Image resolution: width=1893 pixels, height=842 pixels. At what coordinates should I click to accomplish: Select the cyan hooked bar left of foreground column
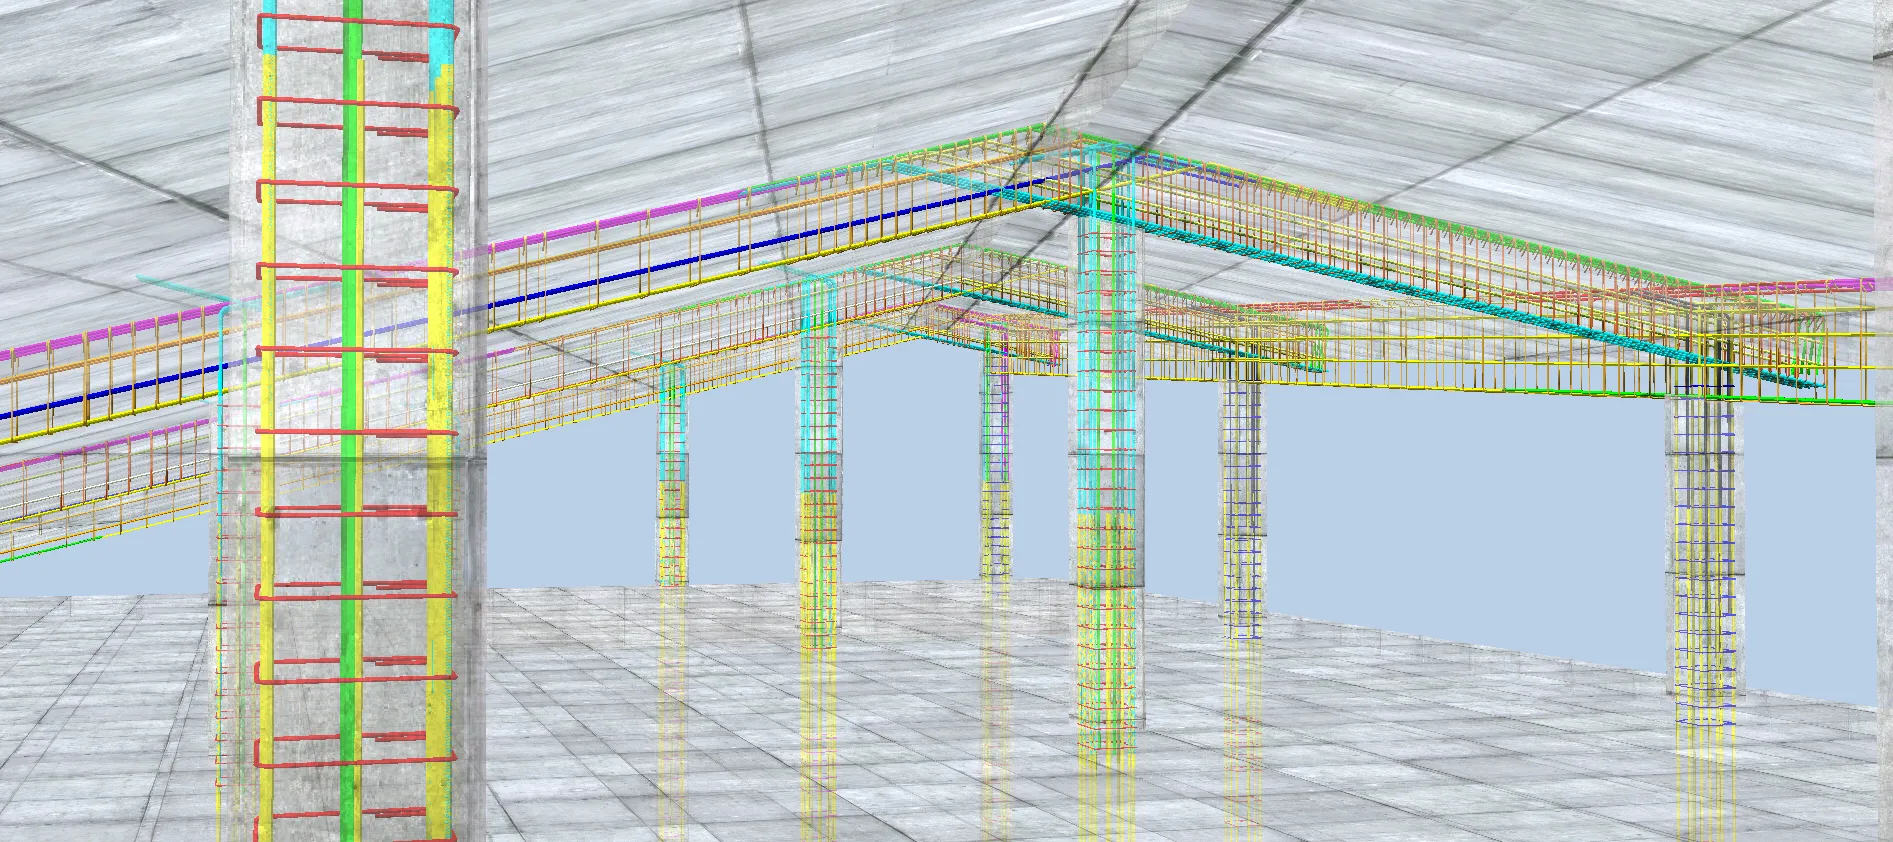tap(221, 350)
